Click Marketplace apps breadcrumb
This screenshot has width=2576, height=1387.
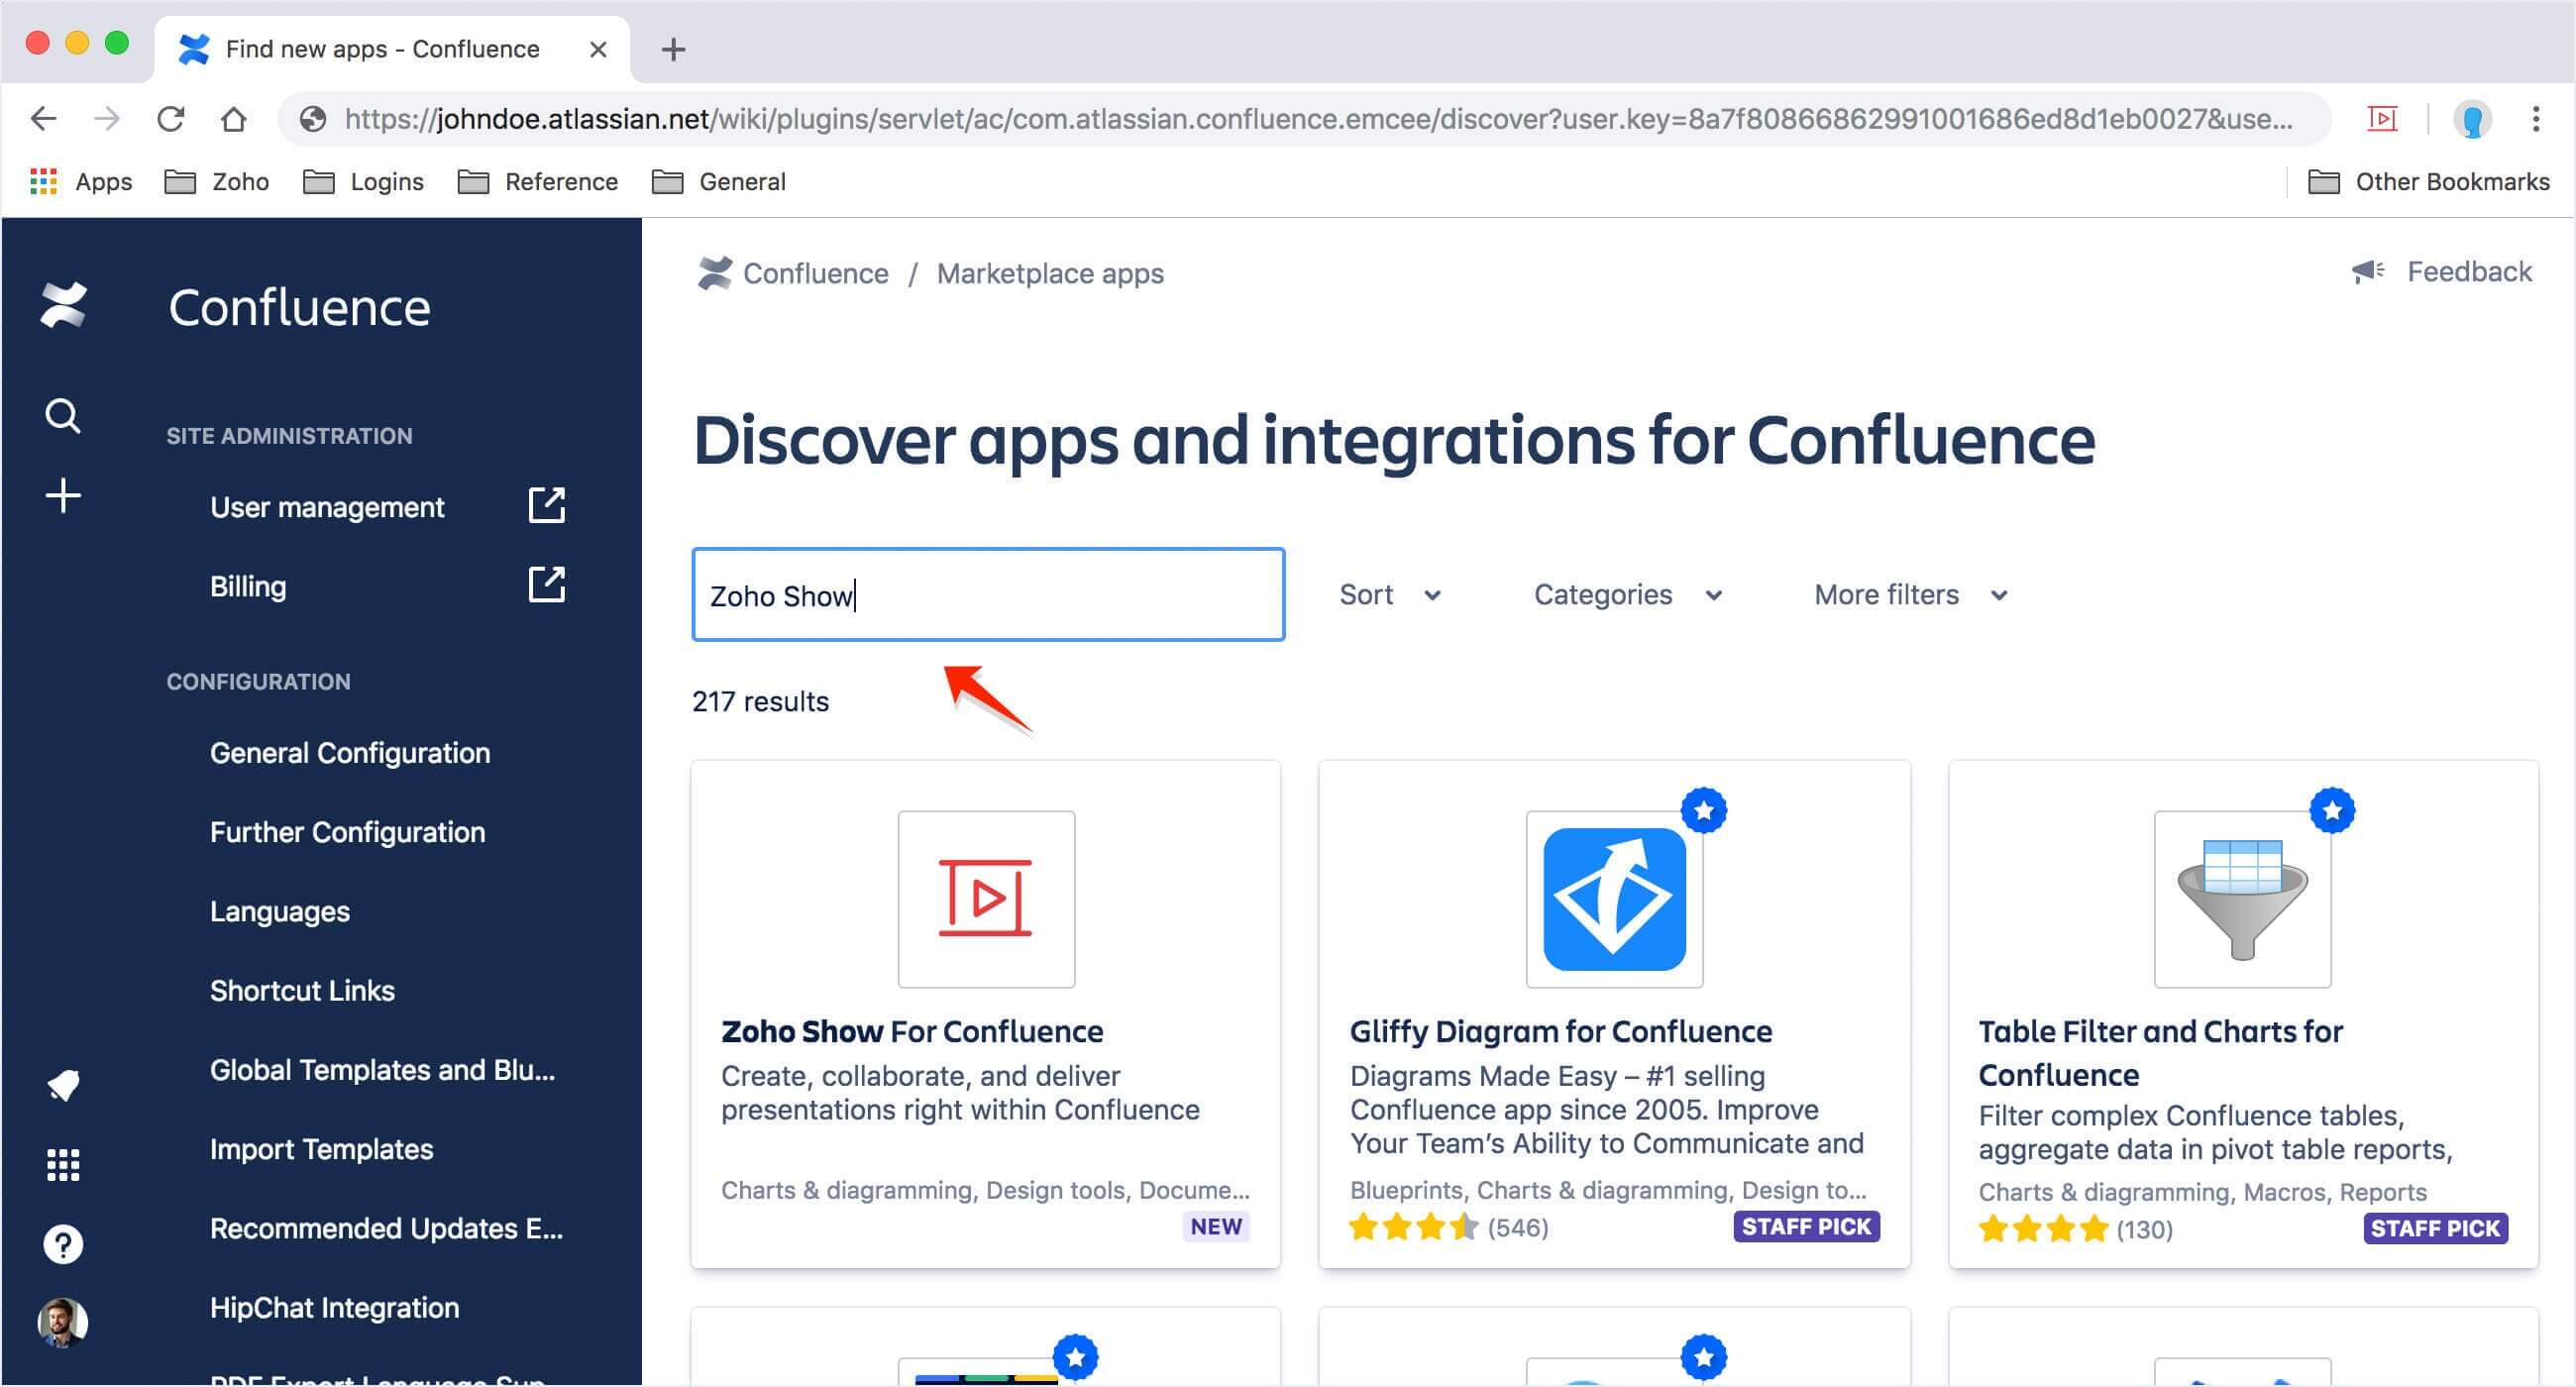[x=1049, y=273]
